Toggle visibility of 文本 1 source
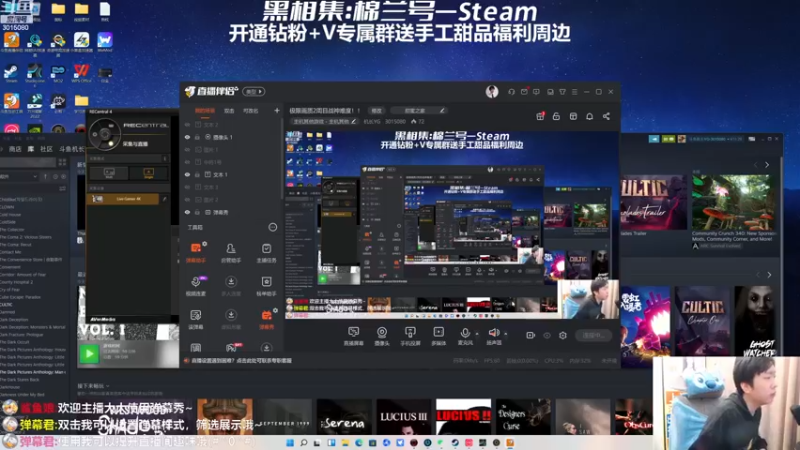This screenshot has height=450, width=800. (187, 174)
